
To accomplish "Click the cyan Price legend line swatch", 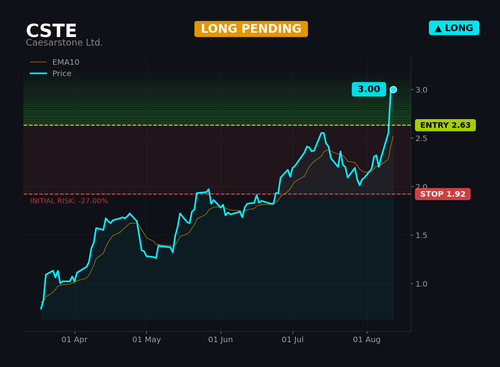I will click(38, 73).
